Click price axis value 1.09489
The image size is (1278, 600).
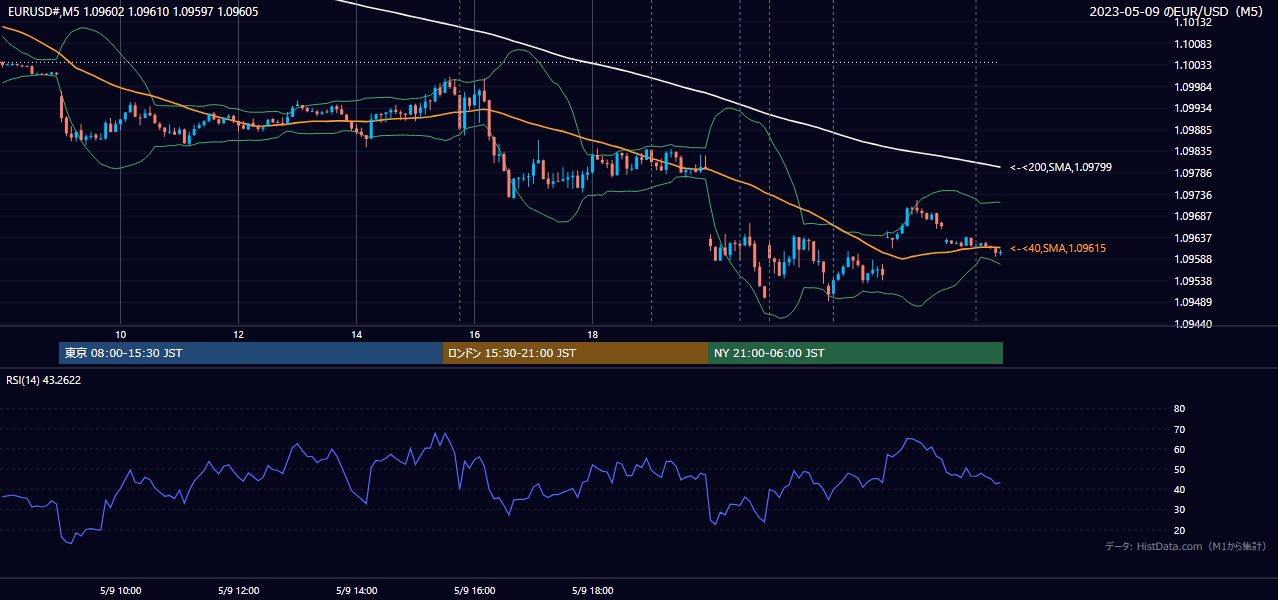(x=1193, y=302)
